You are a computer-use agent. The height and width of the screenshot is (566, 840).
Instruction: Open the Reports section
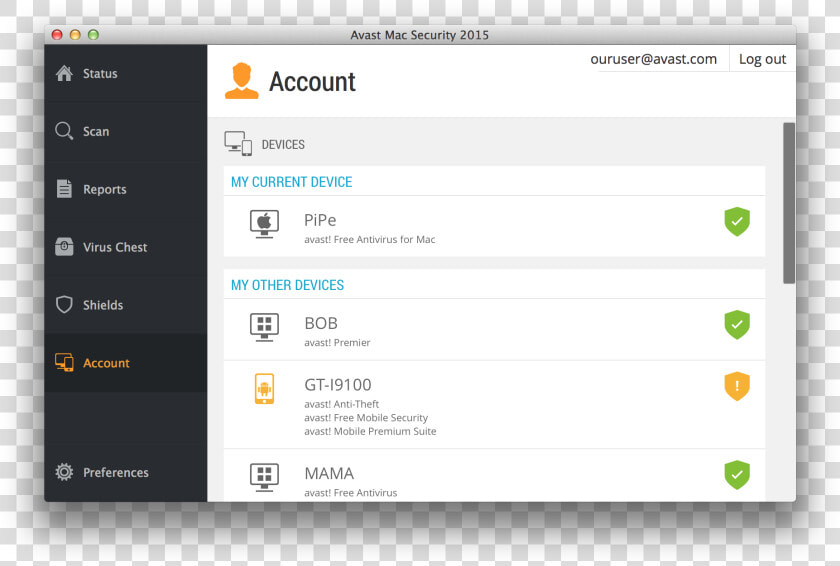tap(126, 189)
